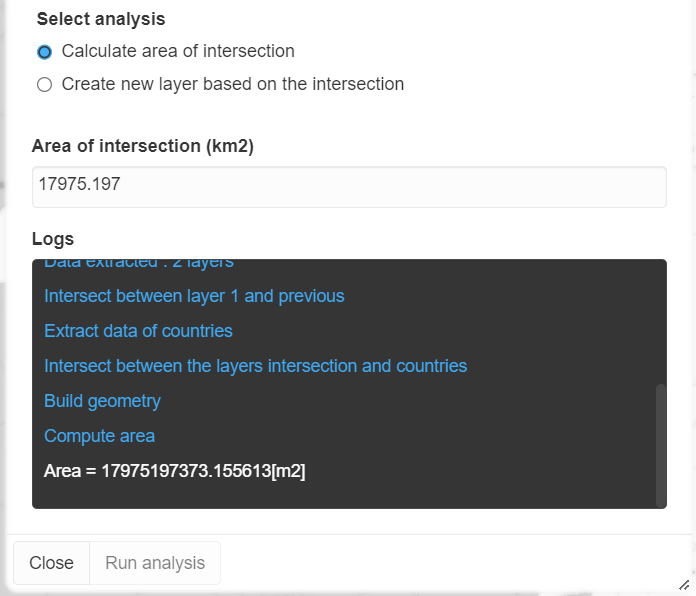The image size is (696, 596).
Task: Click the Logs panel vertical scrollbar
Action: pyautogui.click(x=660, y=444)
